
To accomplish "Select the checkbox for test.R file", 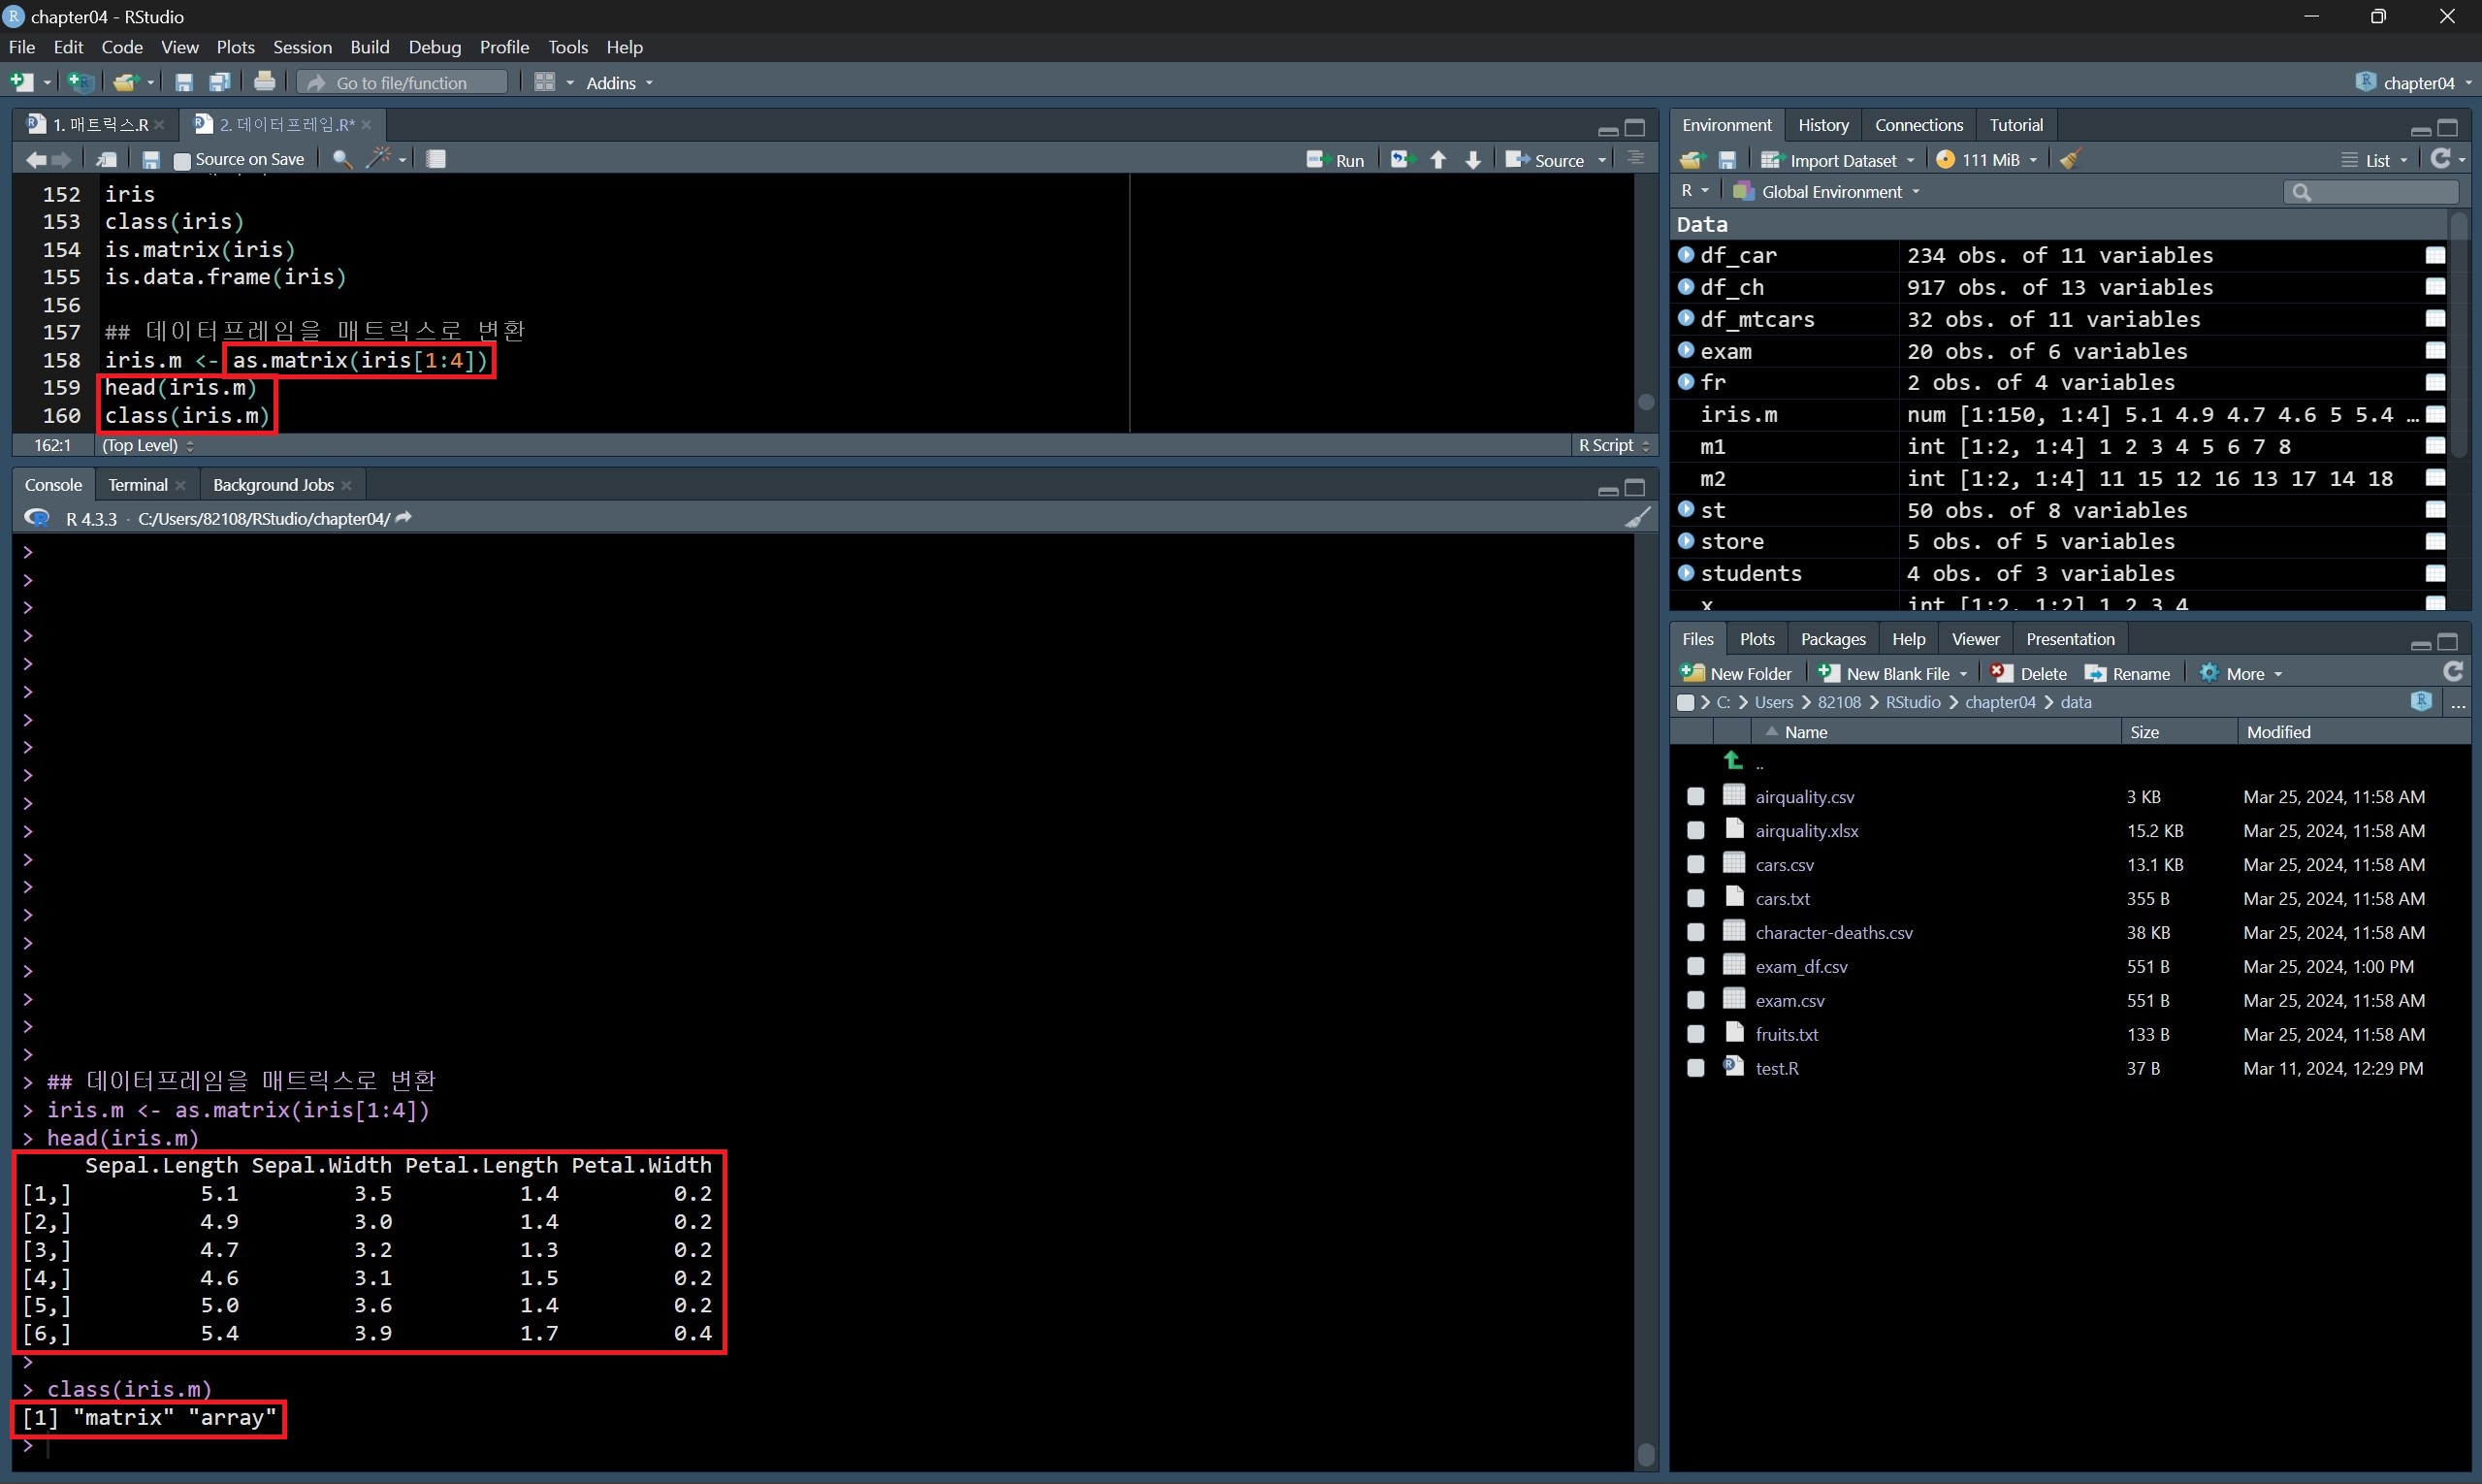I will [x=1695, y=1068].
